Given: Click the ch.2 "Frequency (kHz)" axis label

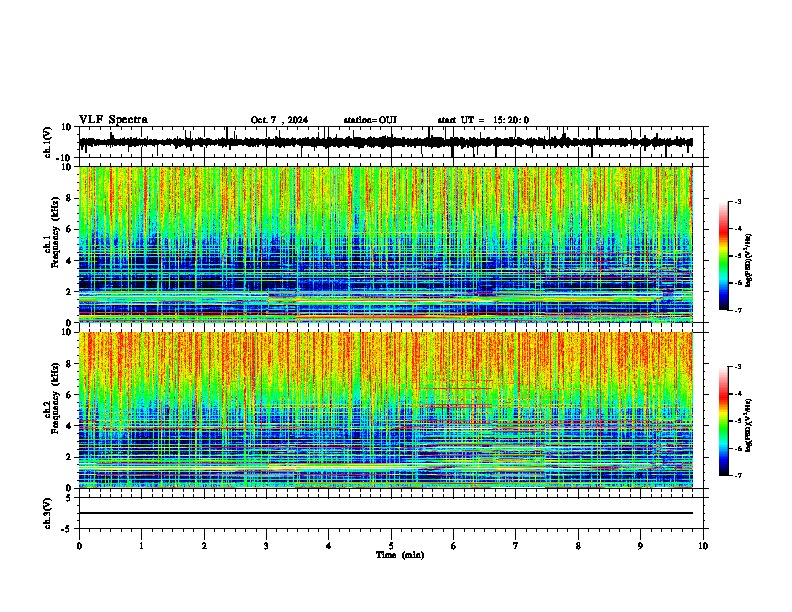Looking at the screenshot, I should 55,398.
